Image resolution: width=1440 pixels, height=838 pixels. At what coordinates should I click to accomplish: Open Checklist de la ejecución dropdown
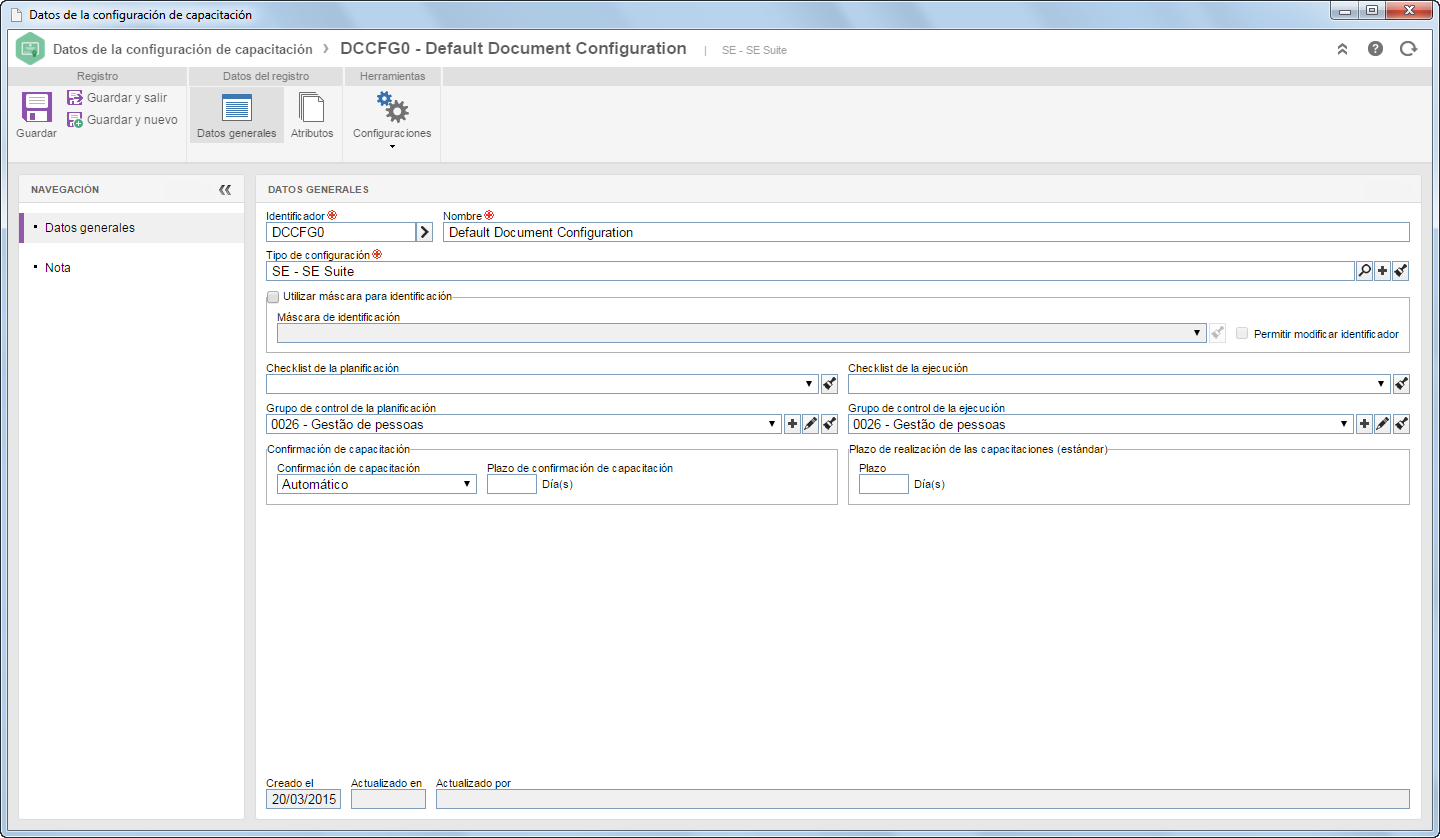coord(1119,384)
